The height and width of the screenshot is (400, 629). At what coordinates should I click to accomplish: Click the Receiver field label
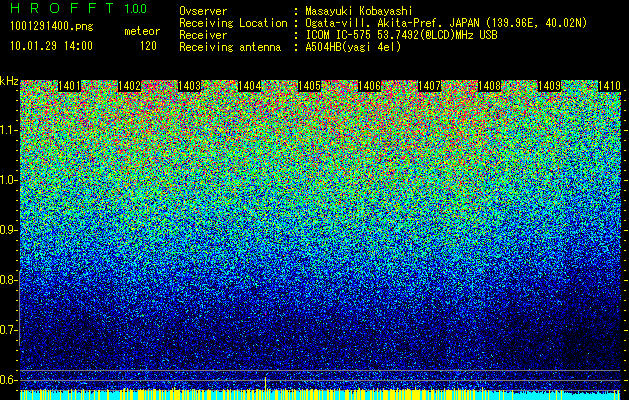(203, 35)
